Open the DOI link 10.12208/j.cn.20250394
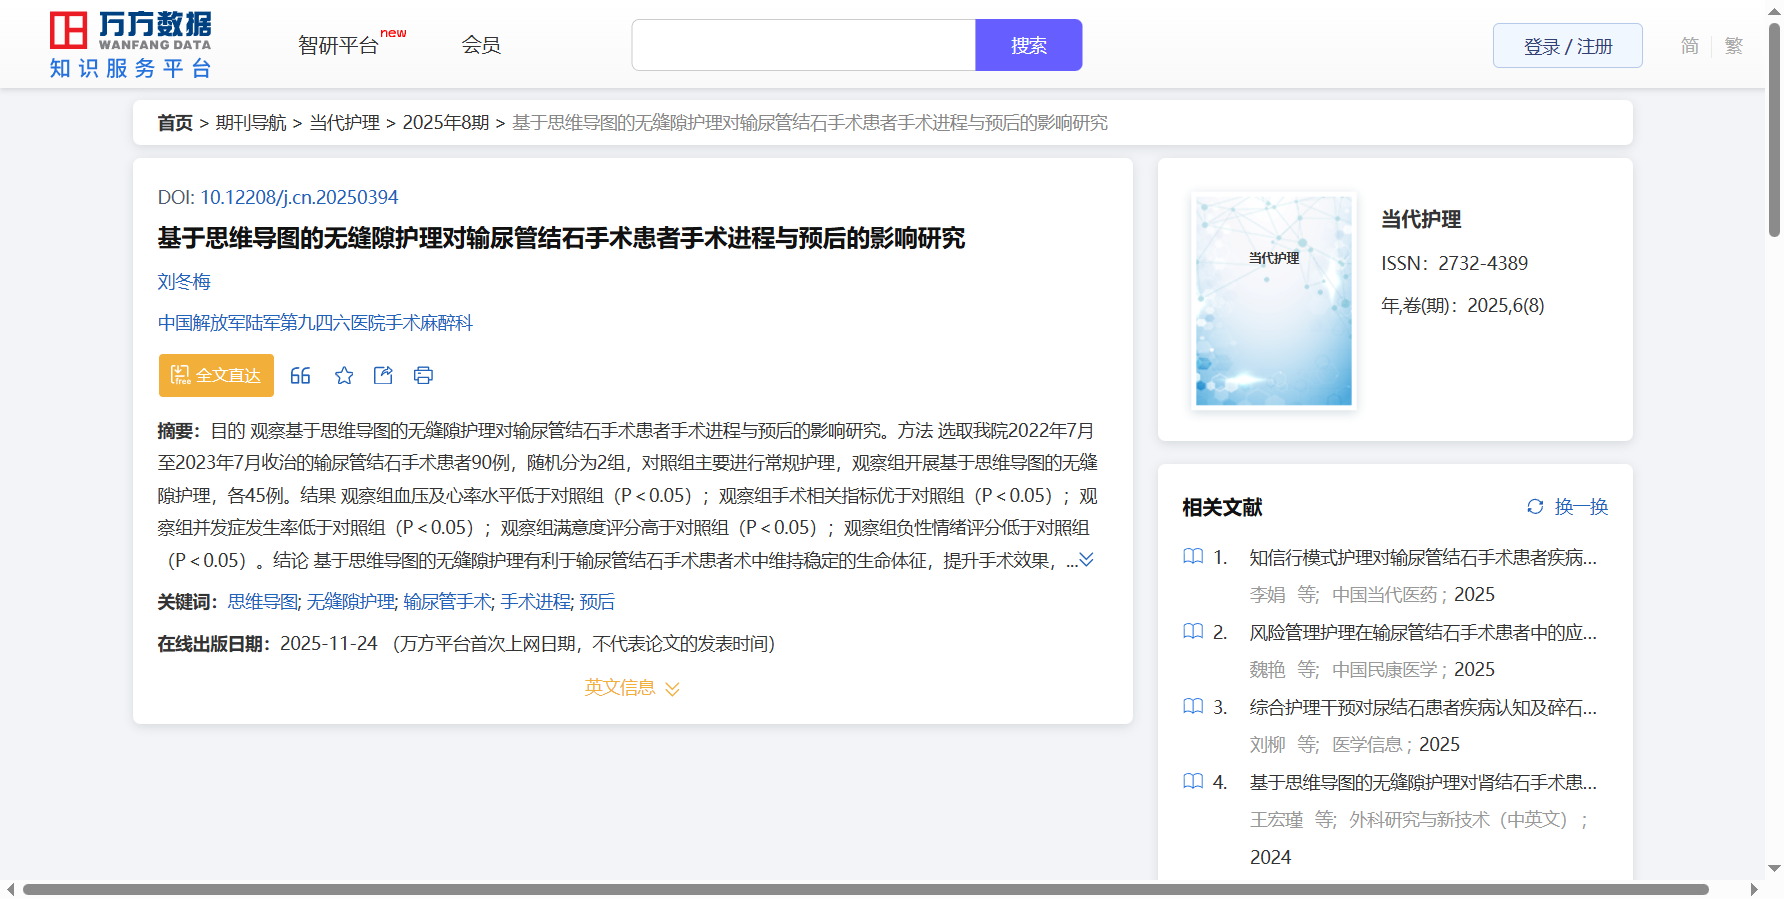This screenshot has width=1784, height=899. 299,197
